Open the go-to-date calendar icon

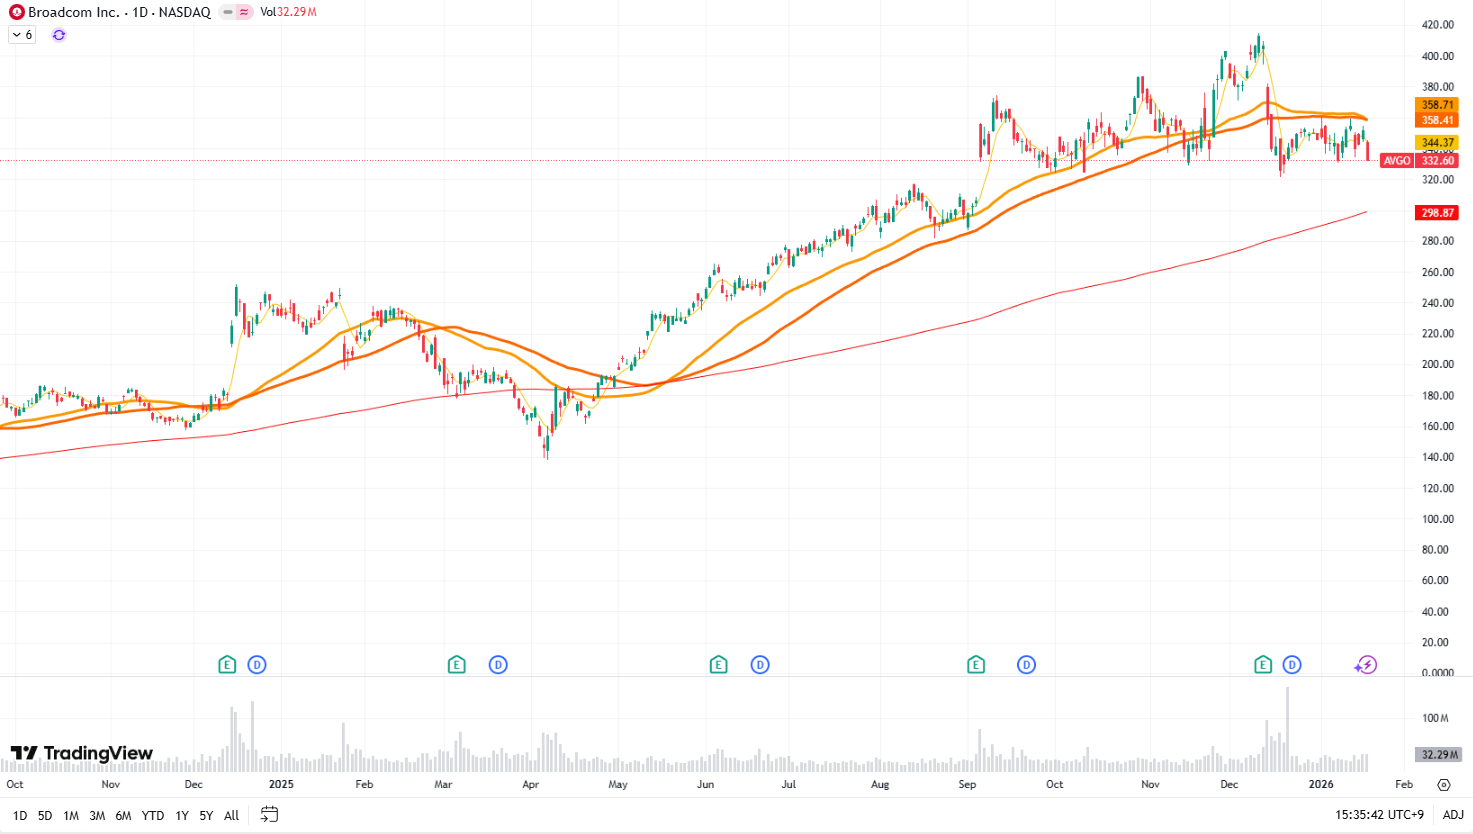coord(269,815)
